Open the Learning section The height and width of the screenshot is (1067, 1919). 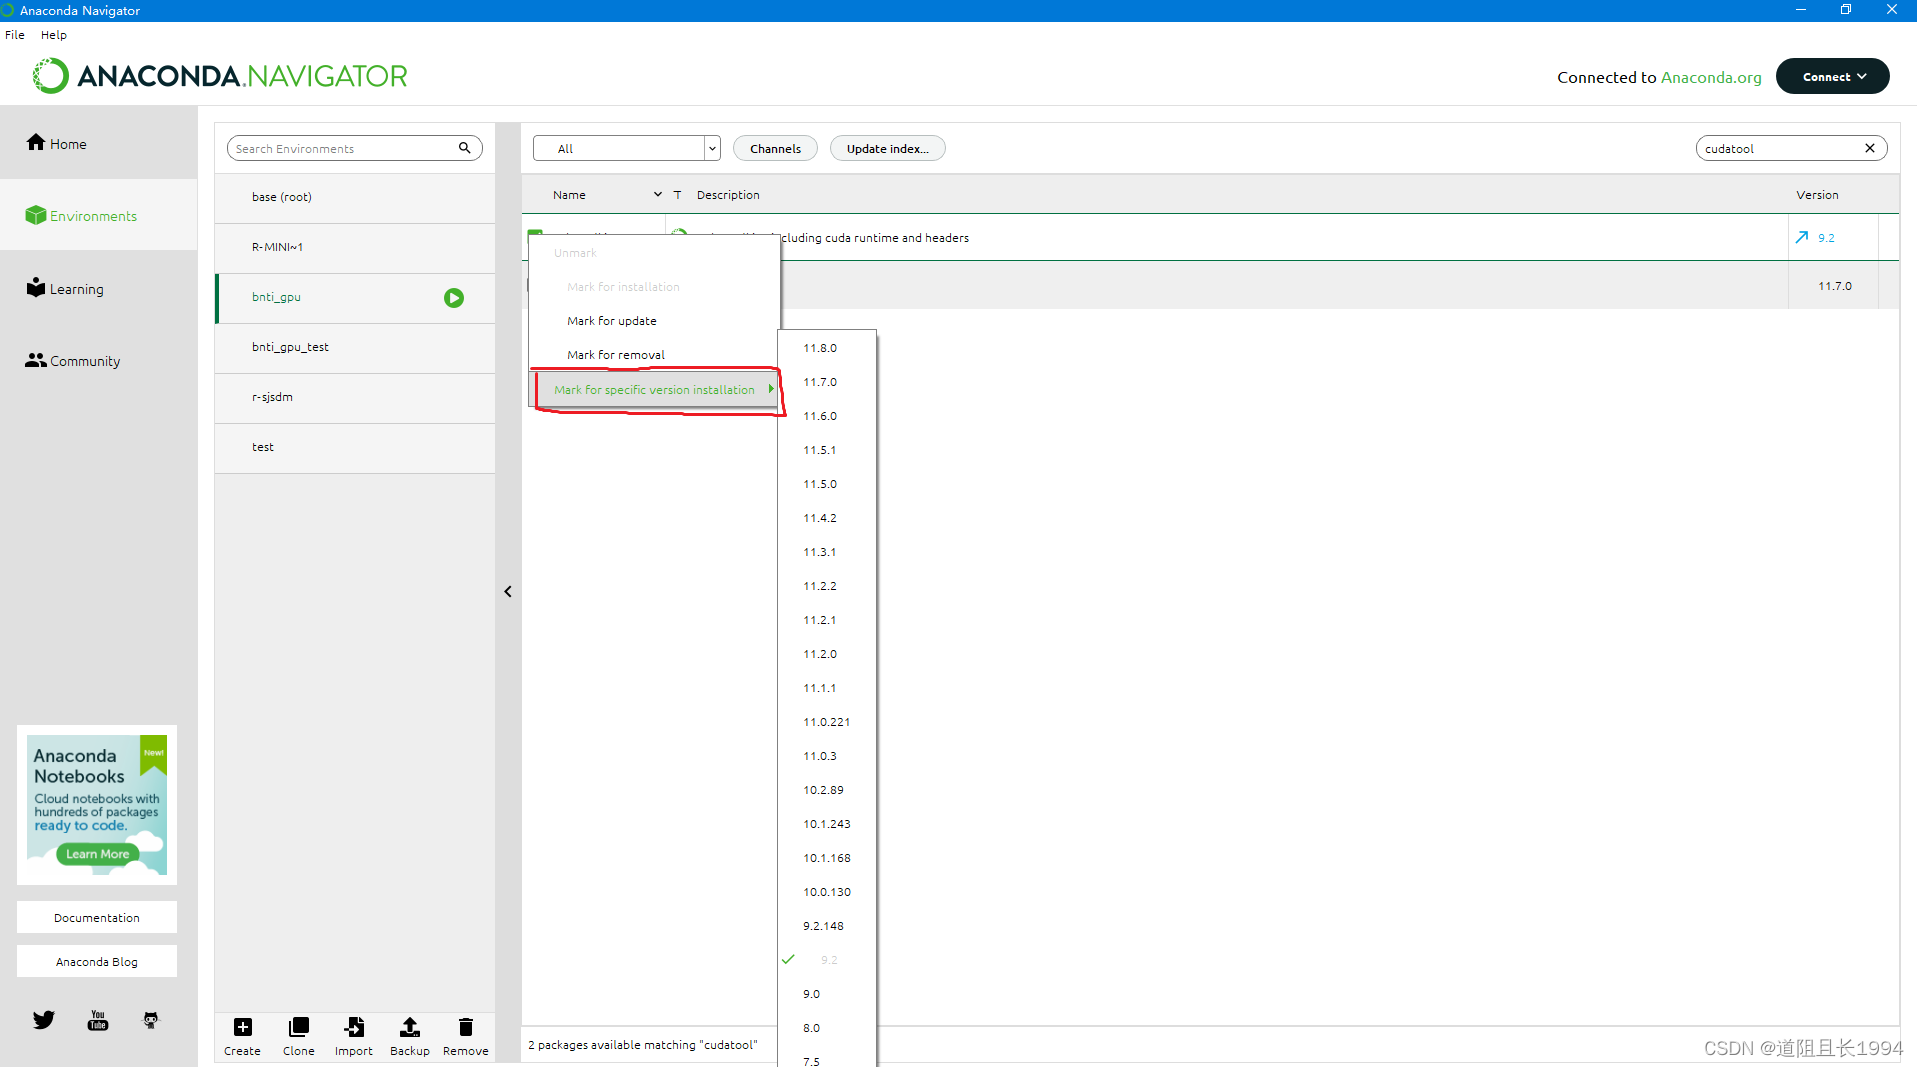tap(65, 288)
